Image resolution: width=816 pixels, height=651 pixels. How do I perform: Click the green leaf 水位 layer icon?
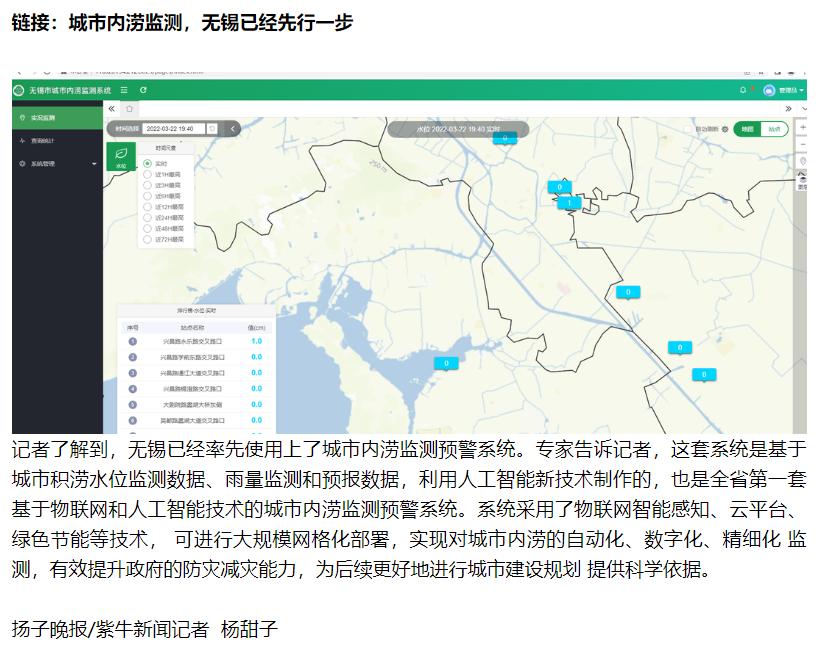click(121, 155)
